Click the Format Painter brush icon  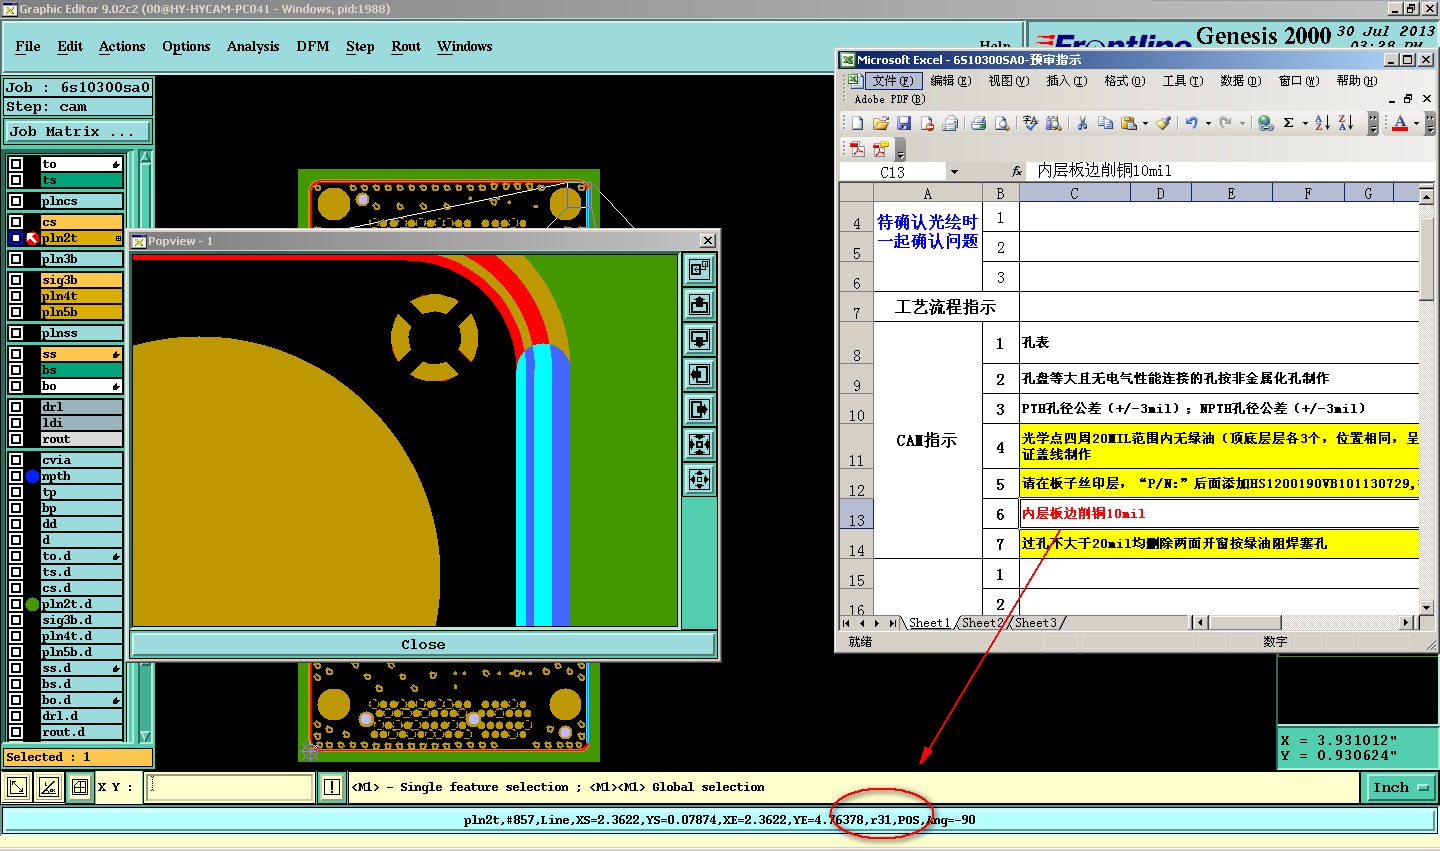tap(1163, 123)
